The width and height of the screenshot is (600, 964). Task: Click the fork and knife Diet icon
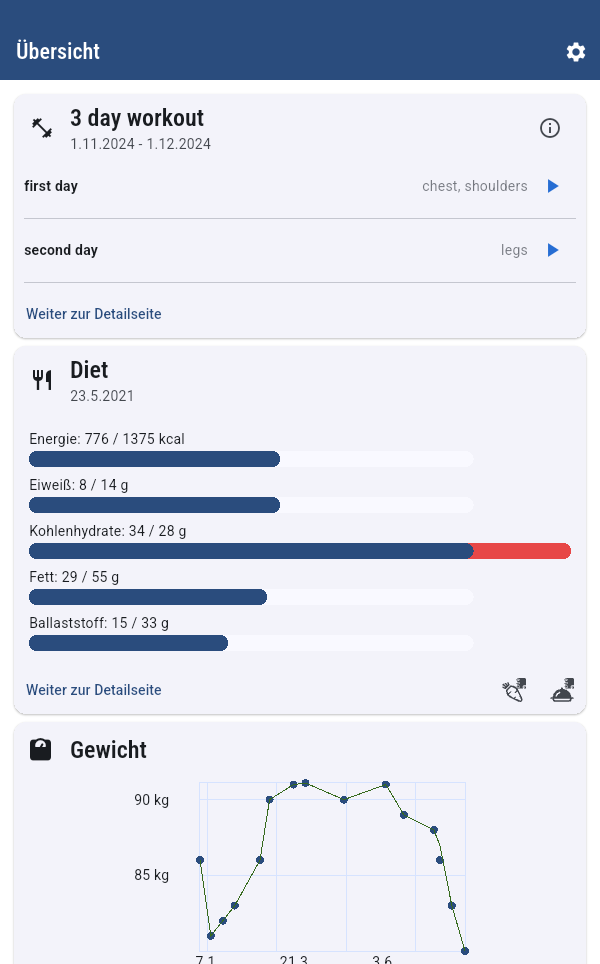click(x=42, y=380)
